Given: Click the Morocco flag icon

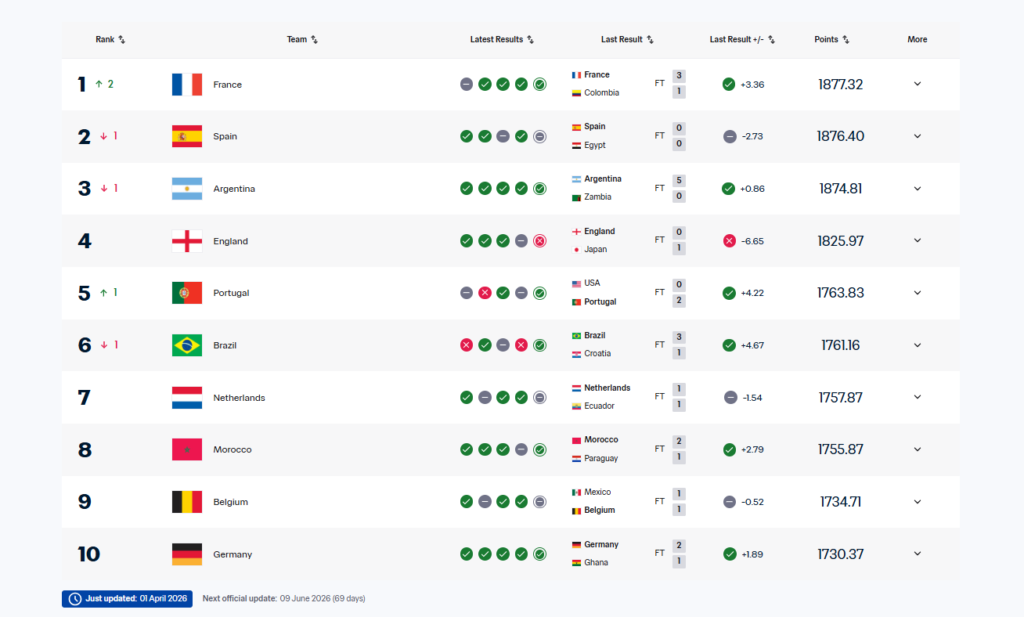Looking at the screenshot, I should click(187, 450).
